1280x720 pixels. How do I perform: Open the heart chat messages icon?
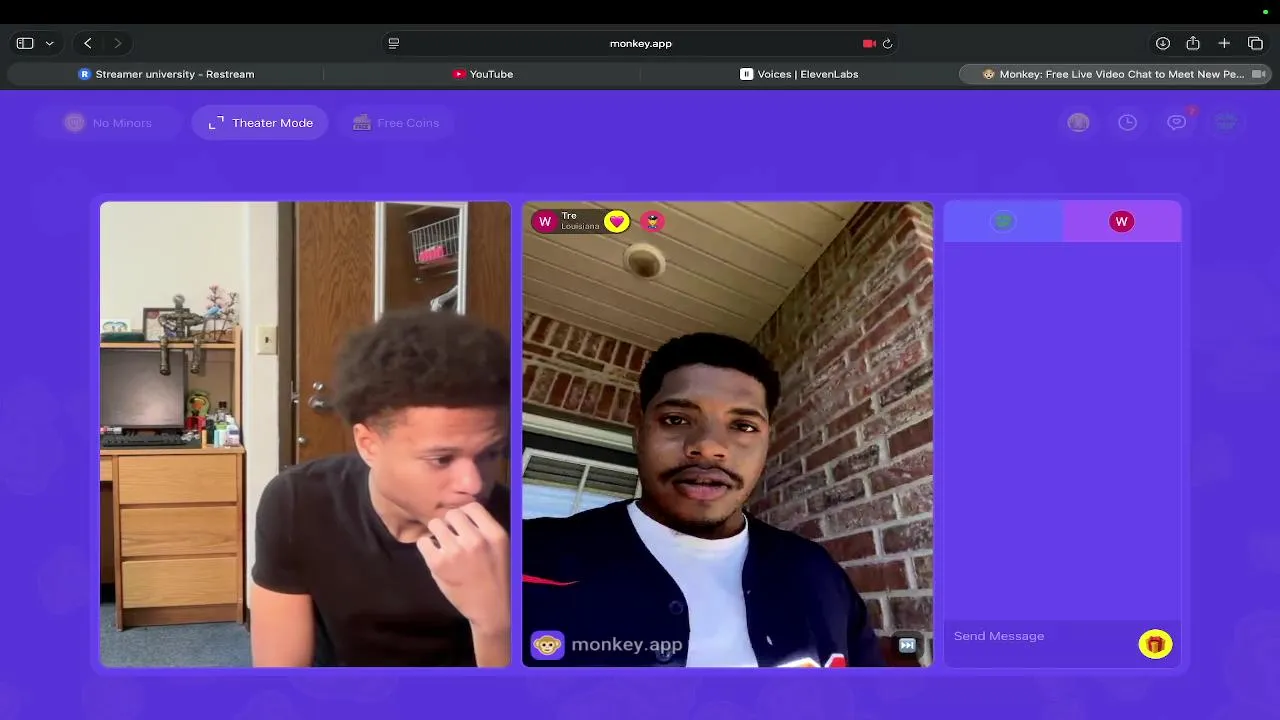click(1177, 122)
